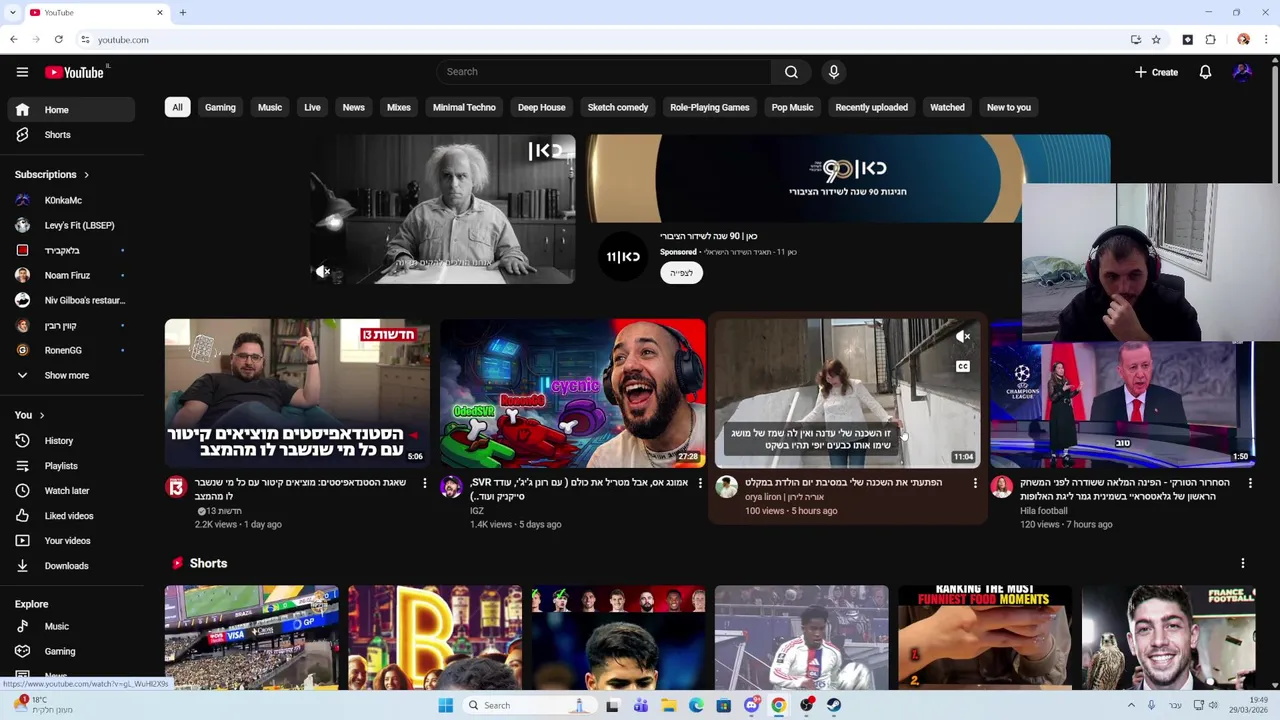Open the Hila football channel avatar
The image size is (1280, 720).
click(1001, 487)
